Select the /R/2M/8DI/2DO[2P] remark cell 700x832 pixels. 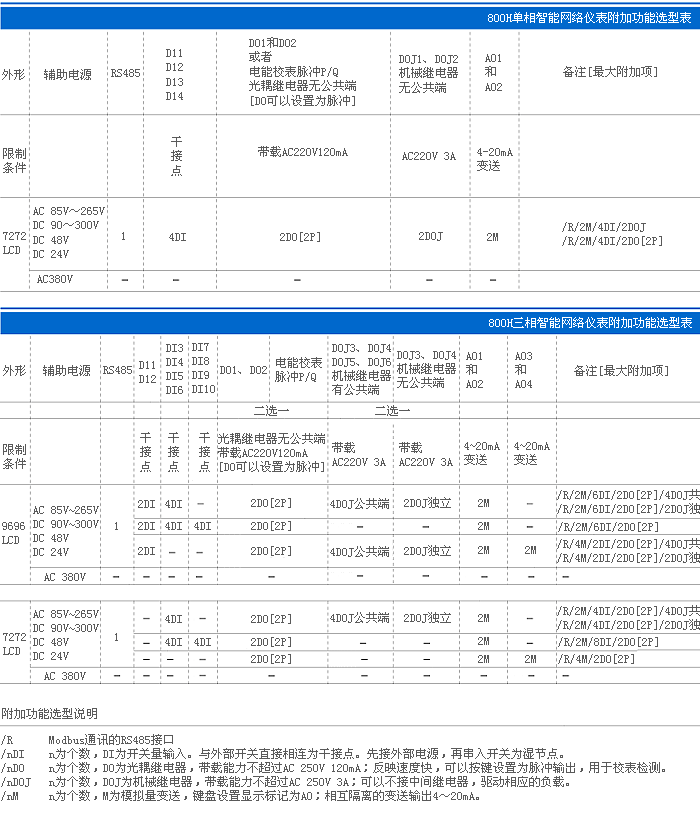tap(610, 642)
